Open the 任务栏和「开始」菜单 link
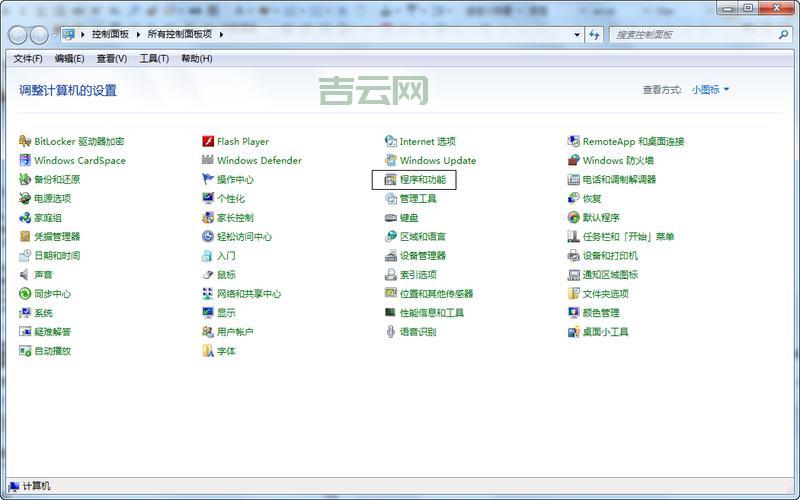 (x=629, y=236)
